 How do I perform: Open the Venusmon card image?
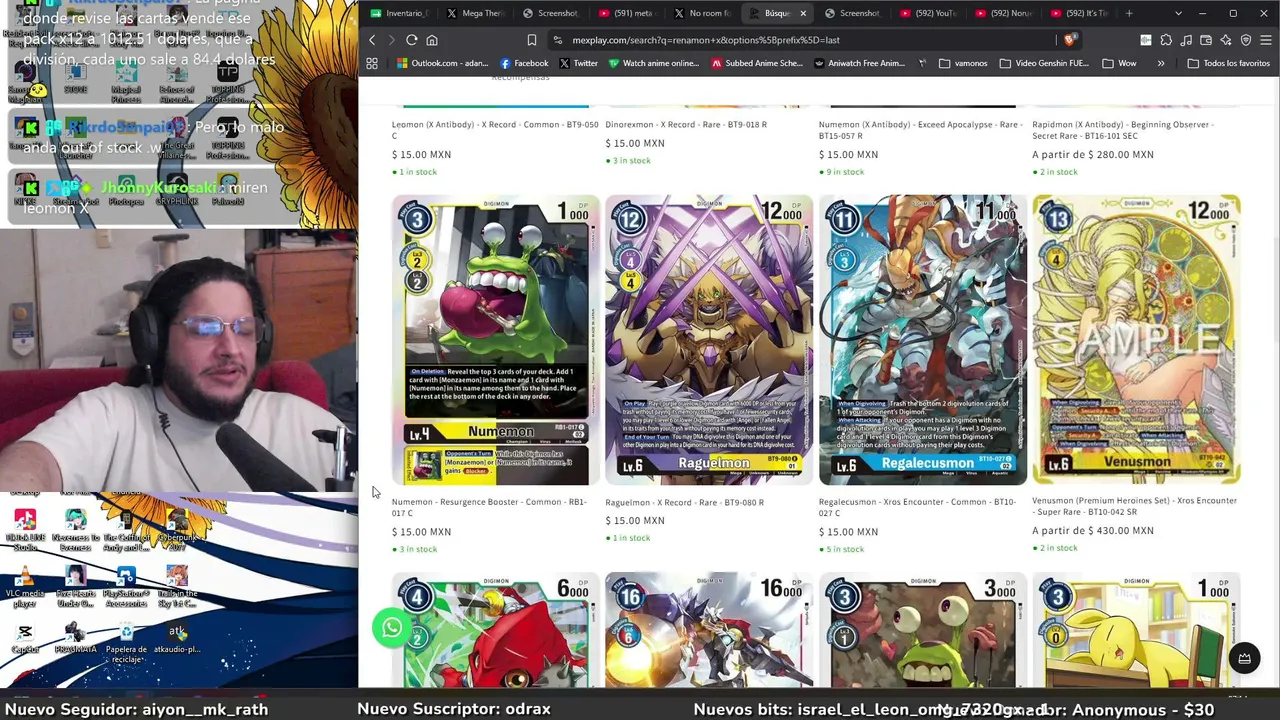click(x=1136, y=340)
